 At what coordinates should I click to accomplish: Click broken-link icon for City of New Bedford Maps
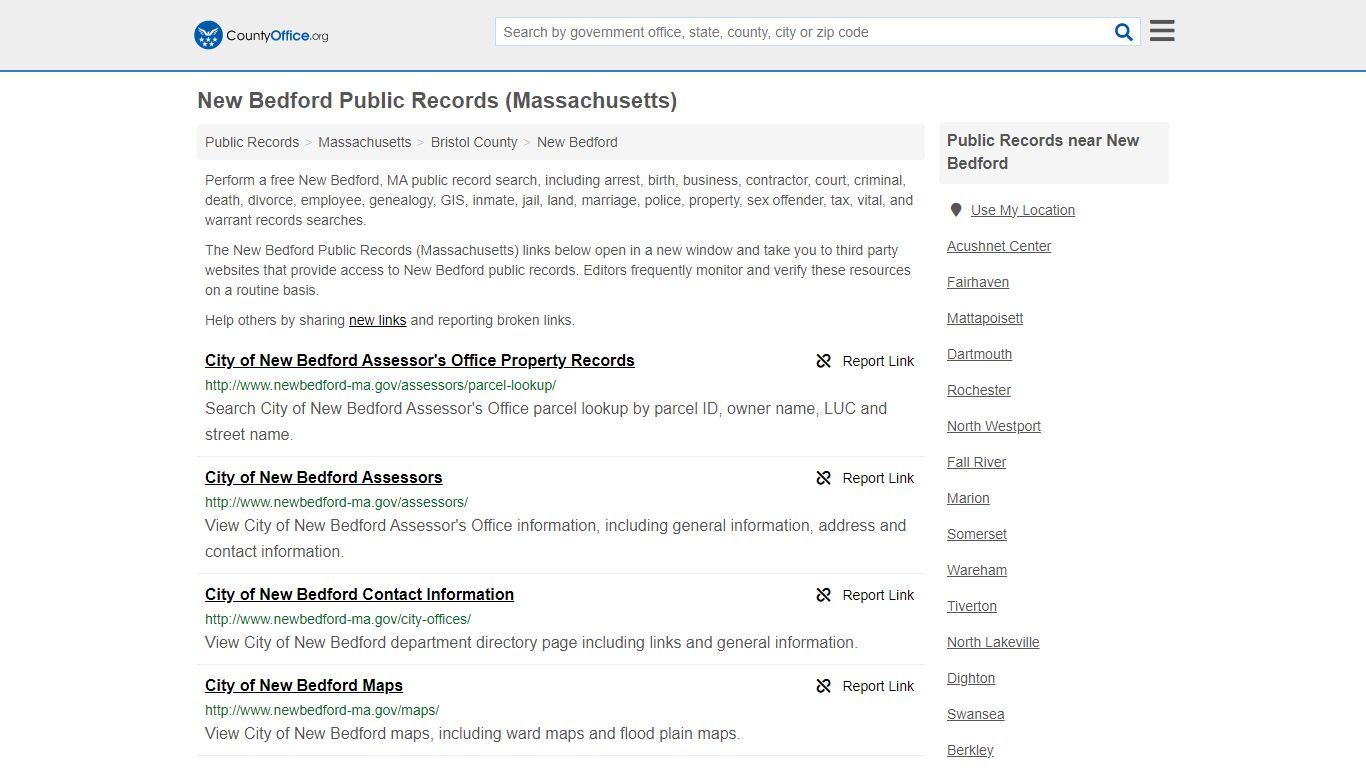point(824,686)
